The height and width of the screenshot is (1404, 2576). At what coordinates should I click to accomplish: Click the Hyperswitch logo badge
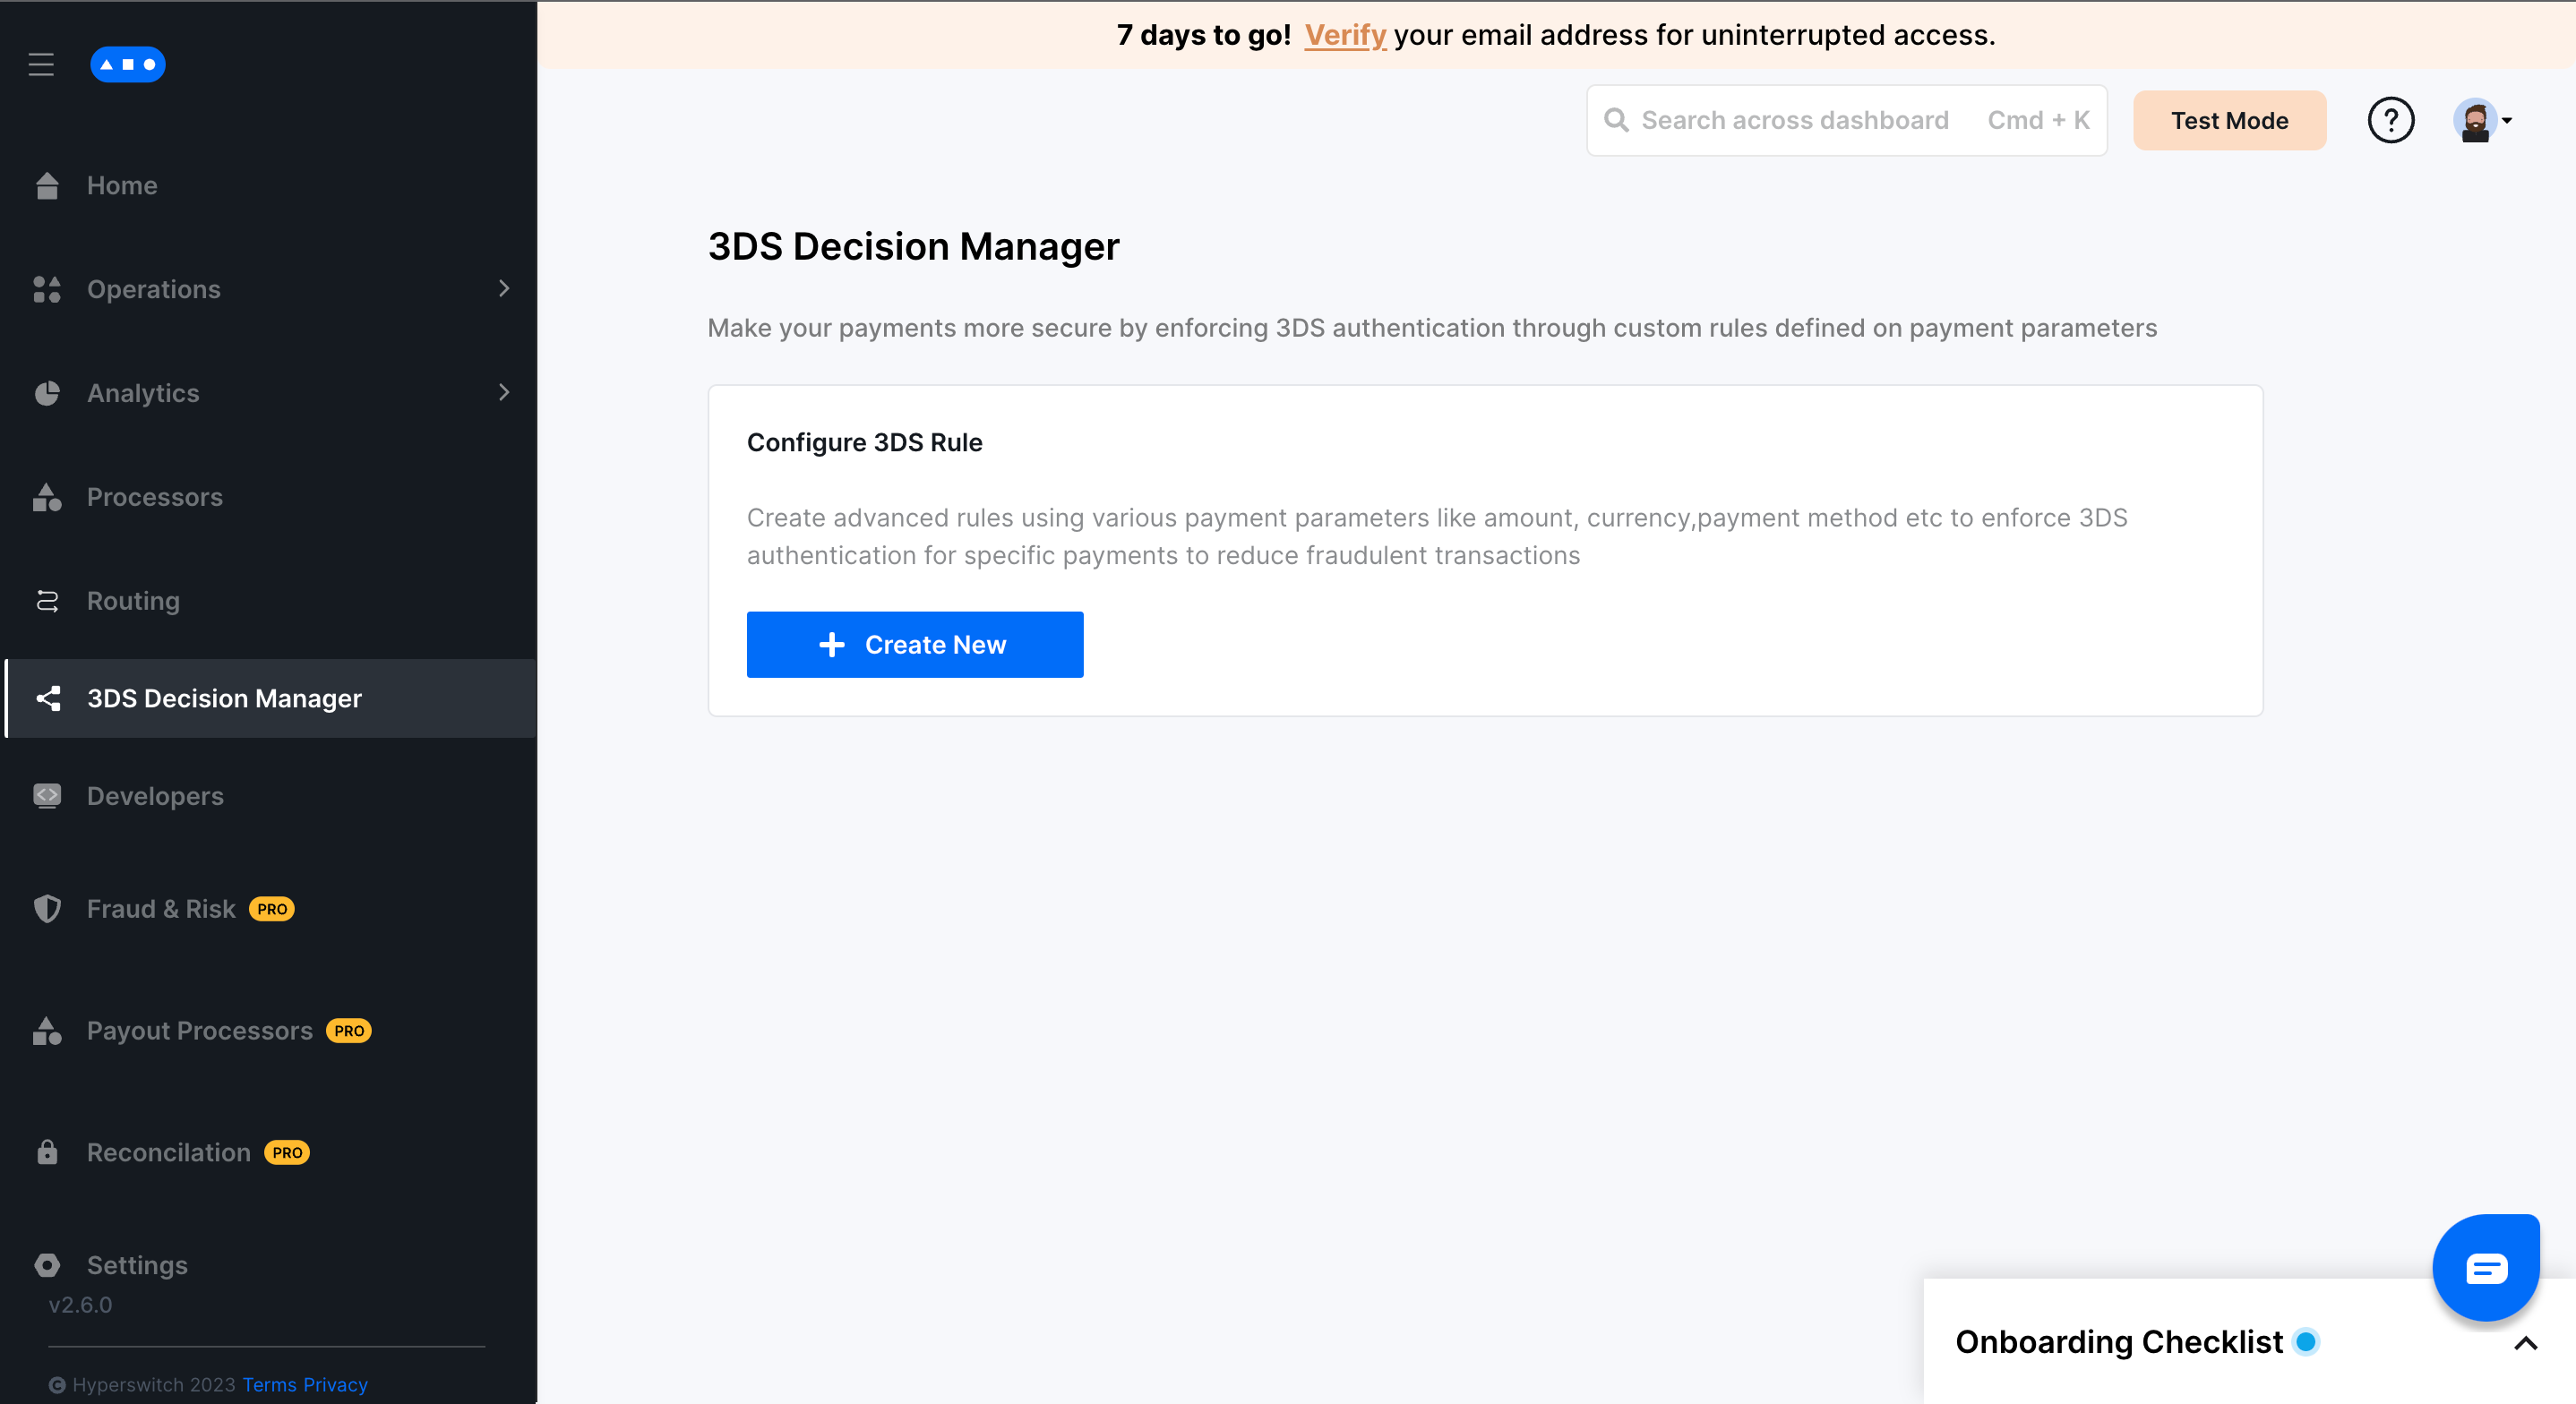(x=127, y=65)
